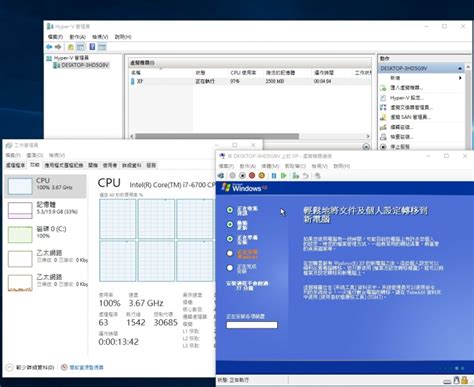Click the Task Manager title bar icon
474x387 pixels.
point(9,145)
